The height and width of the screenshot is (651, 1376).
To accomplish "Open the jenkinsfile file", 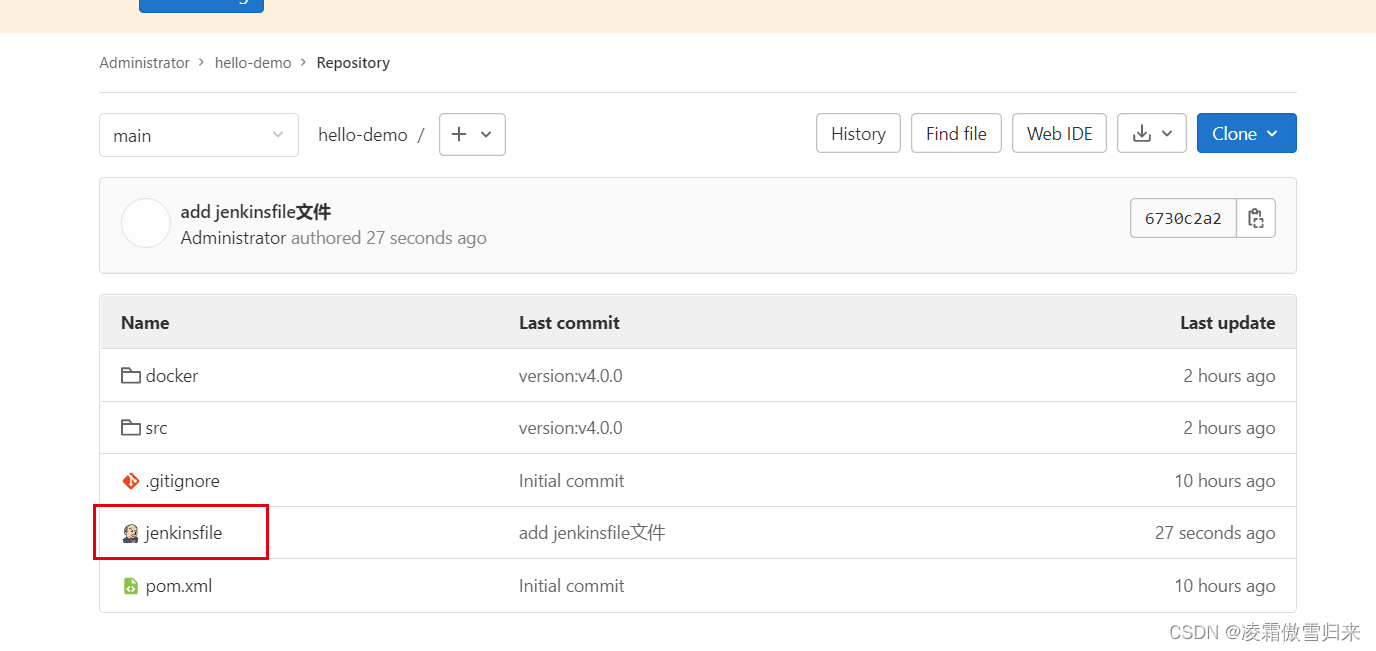I will point(183,533).
